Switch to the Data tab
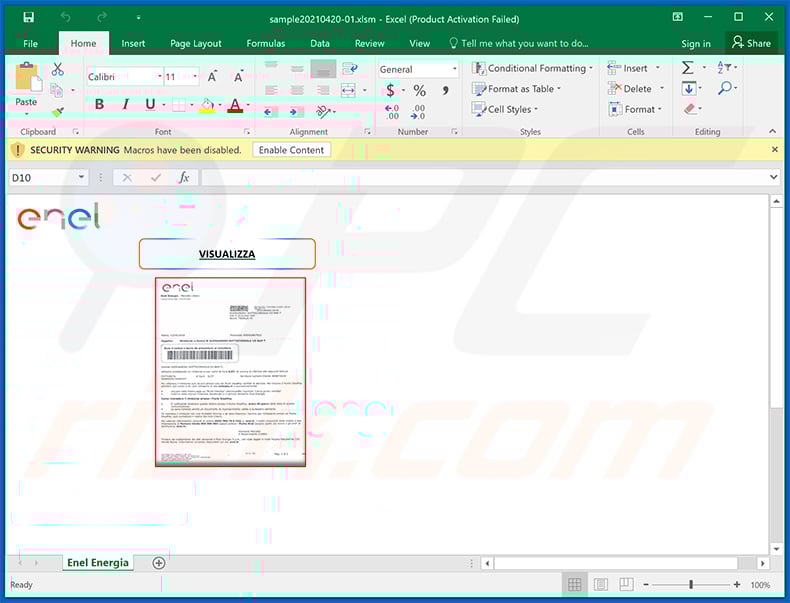The width and height of the screenshot is (790, 603). tap(320, 43)
